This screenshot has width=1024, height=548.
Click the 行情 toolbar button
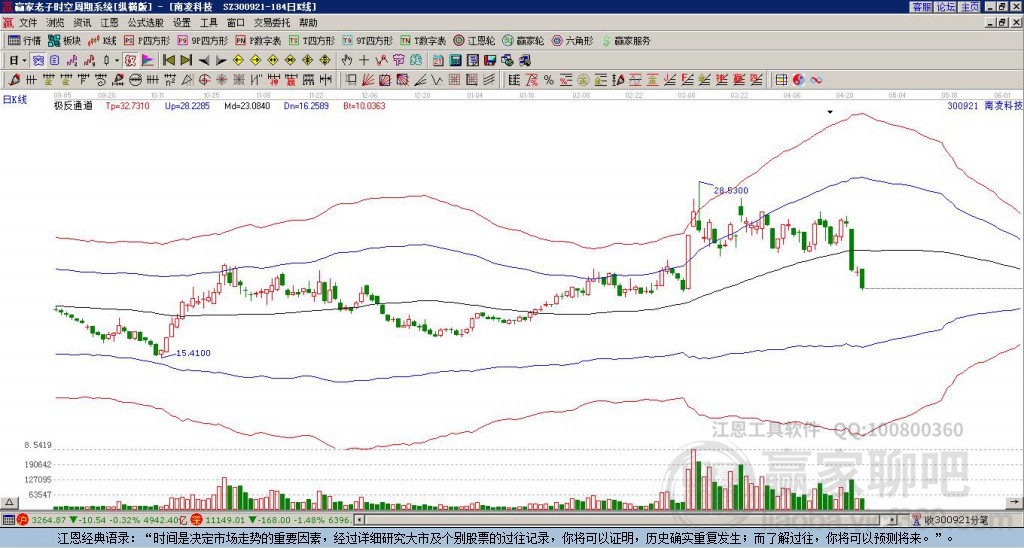pyautogui.click(x=25, y=40)
